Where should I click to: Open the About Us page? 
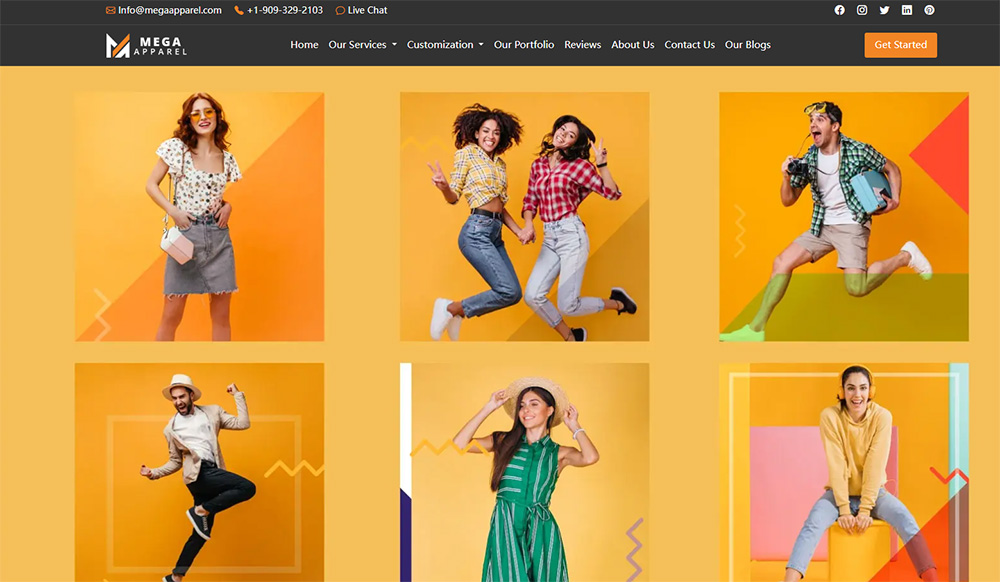click(632, 45)
